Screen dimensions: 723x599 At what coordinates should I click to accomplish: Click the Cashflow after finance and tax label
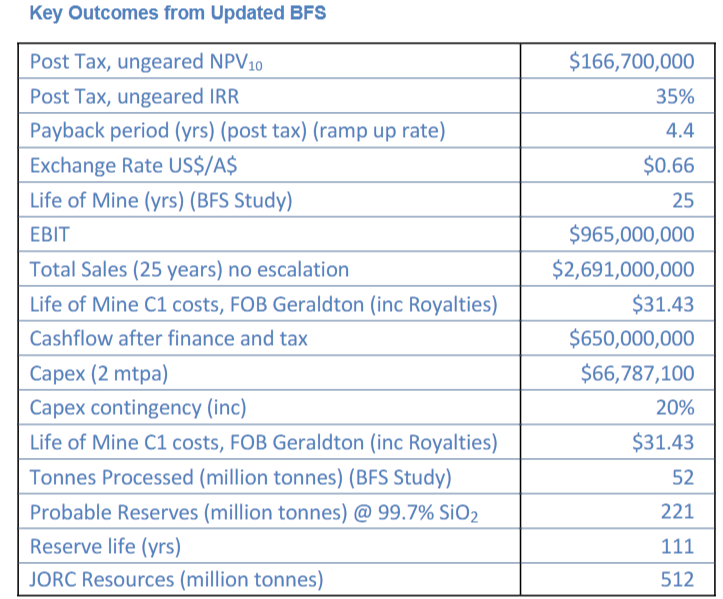click(x=168, y=338)
